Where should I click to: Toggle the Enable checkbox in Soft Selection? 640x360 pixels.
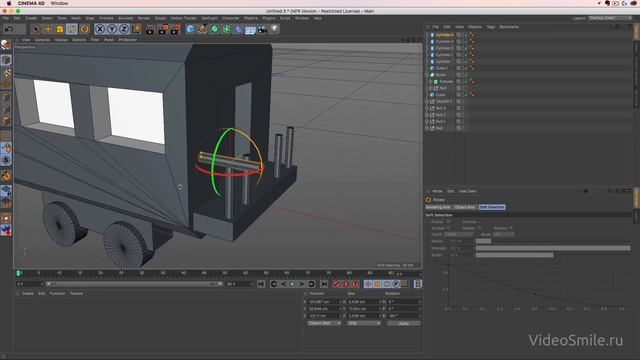(448, 222)
